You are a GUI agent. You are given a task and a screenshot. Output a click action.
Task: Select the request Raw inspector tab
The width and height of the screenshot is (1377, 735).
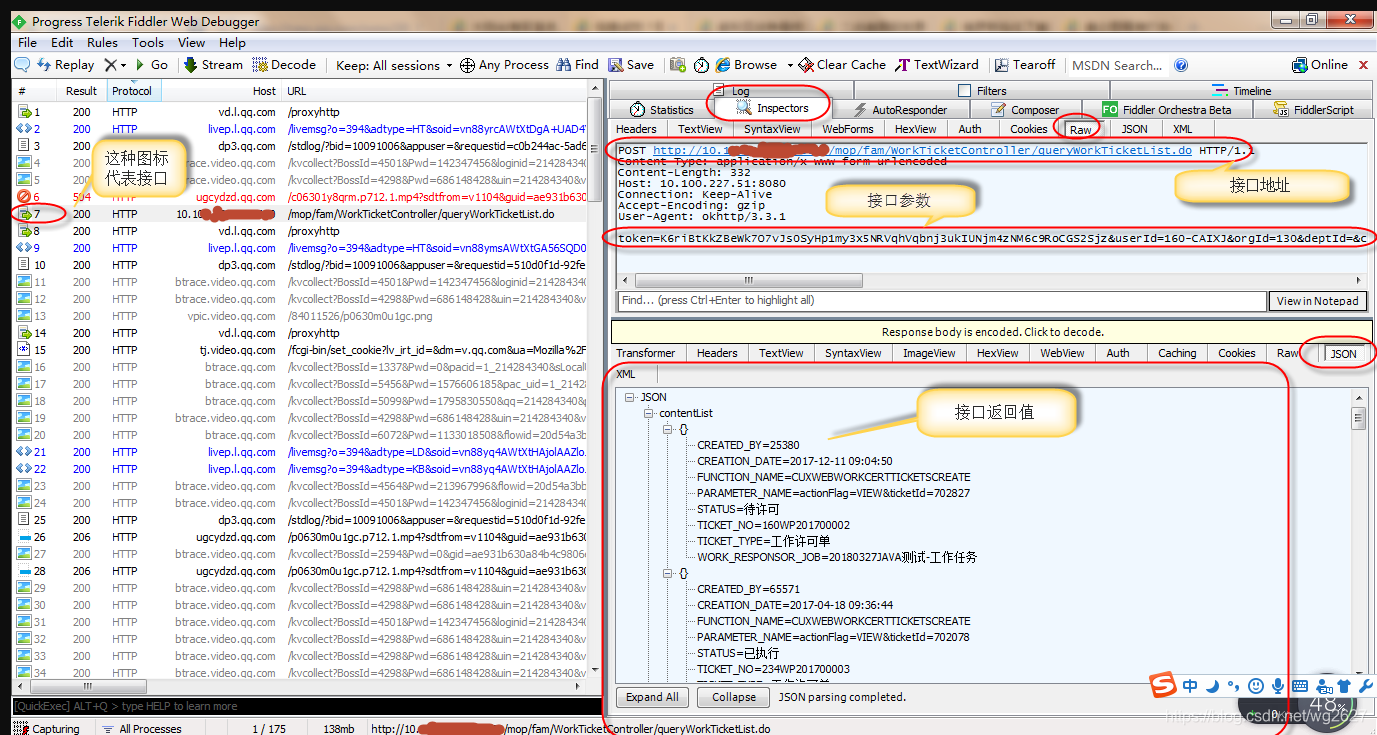coord(1081,130)
